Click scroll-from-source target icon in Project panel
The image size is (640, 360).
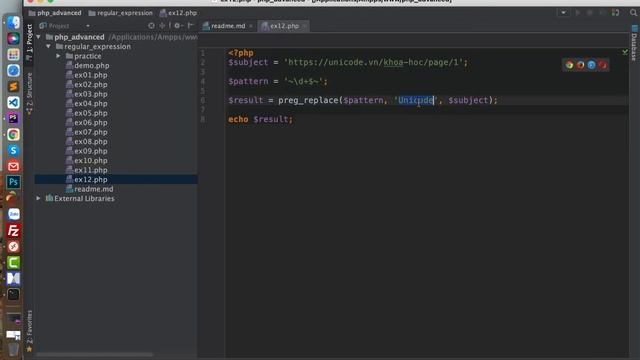151,26
